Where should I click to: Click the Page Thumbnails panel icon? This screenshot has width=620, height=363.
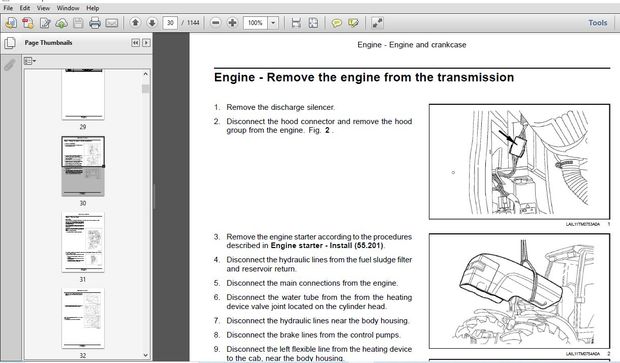pos(10,43)
